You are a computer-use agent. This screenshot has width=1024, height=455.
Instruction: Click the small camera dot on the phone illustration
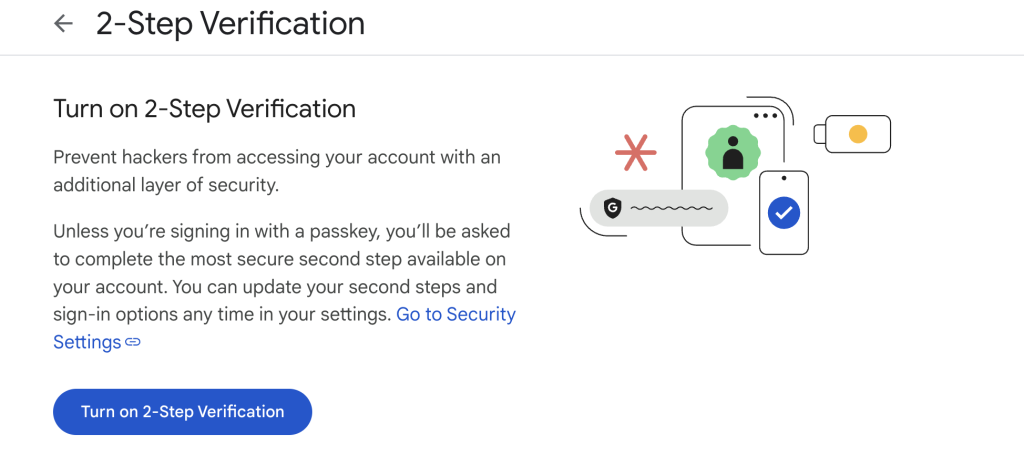(x=784, y=178)
